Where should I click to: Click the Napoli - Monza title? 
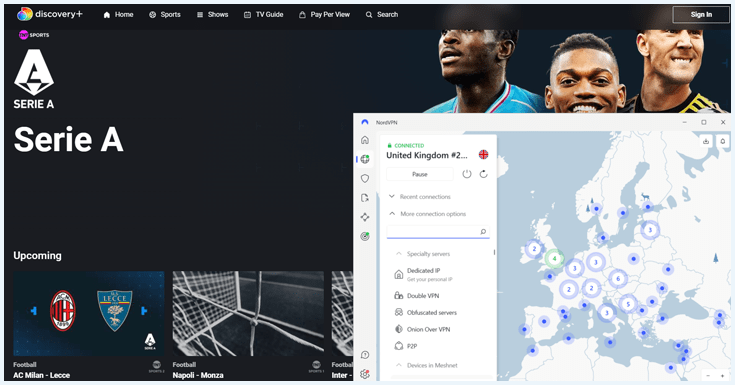click(198, 375)
